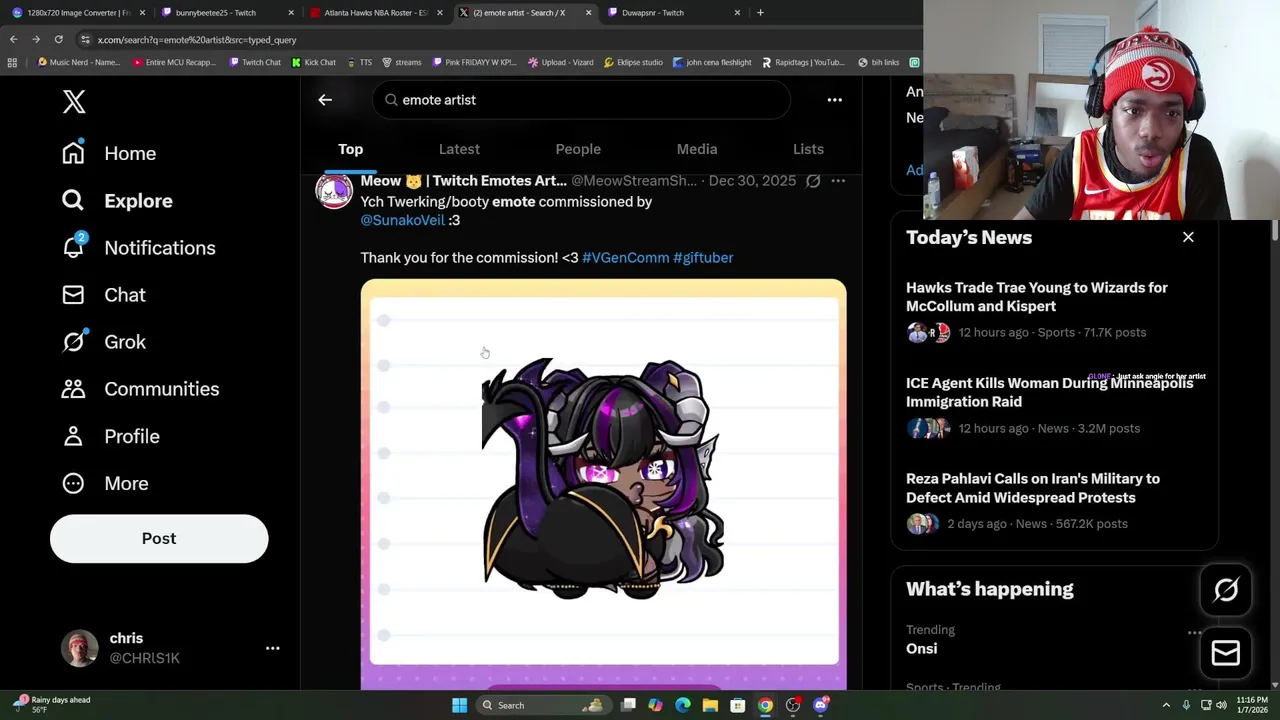
Task: Switch to the Latest tab
Action: click(459, 149)
